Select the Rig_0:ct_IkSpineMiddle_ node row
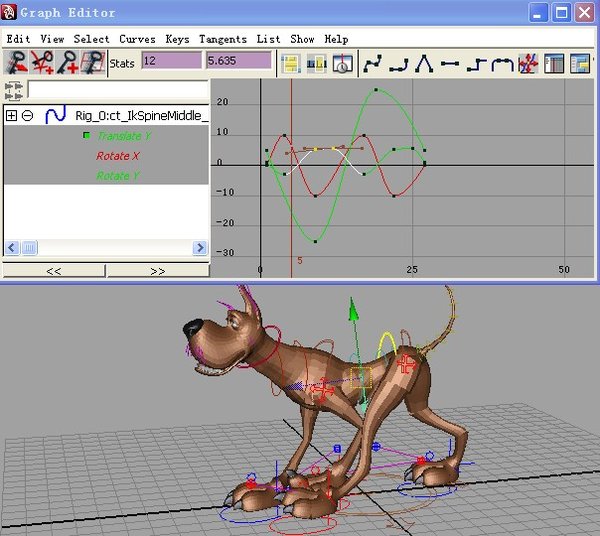 (106, 115)
